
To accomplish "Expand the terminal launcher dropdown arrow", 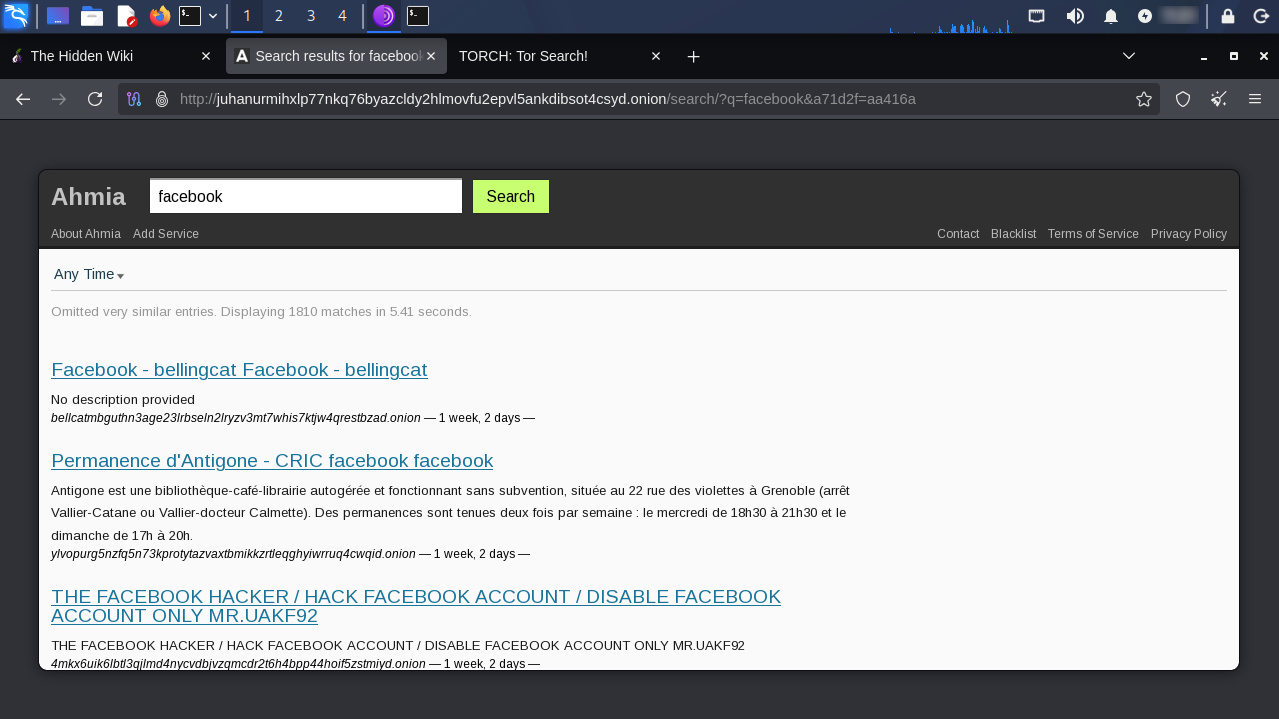I will (213, 16).
